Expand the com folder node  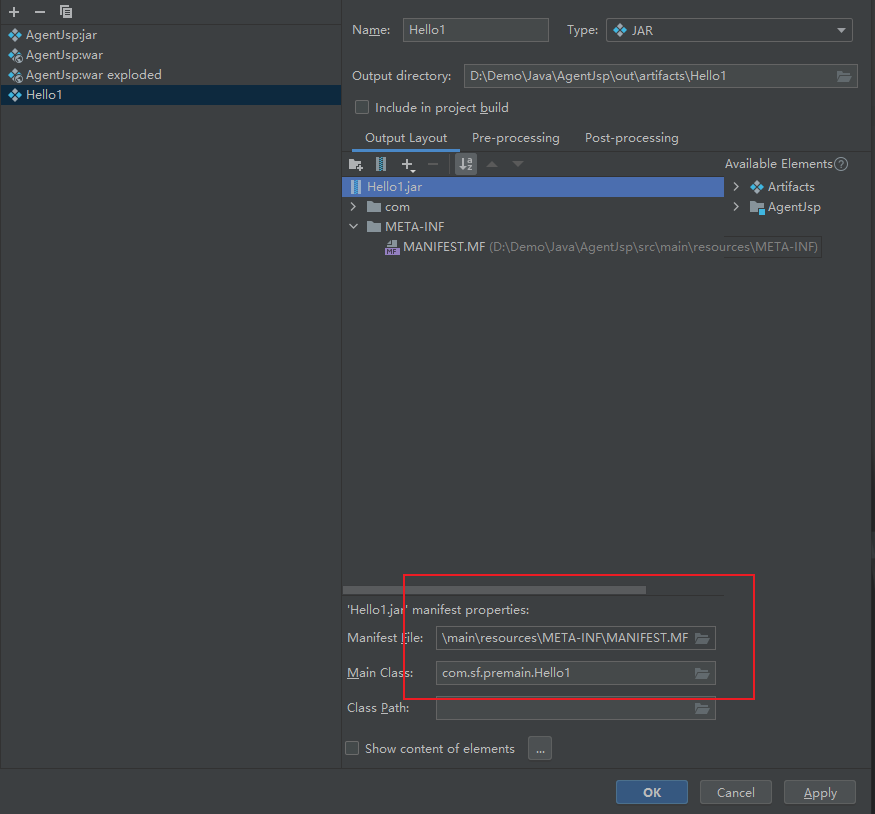click(x=353, y=206)
